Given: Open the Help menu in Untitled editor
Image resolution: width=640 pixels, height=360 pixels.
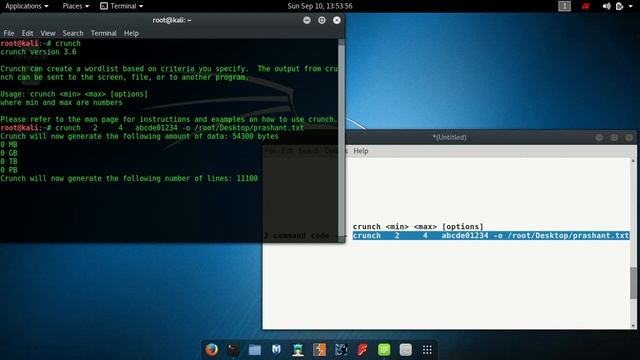Looking at the screenshot, I should [x=361, y=151].
